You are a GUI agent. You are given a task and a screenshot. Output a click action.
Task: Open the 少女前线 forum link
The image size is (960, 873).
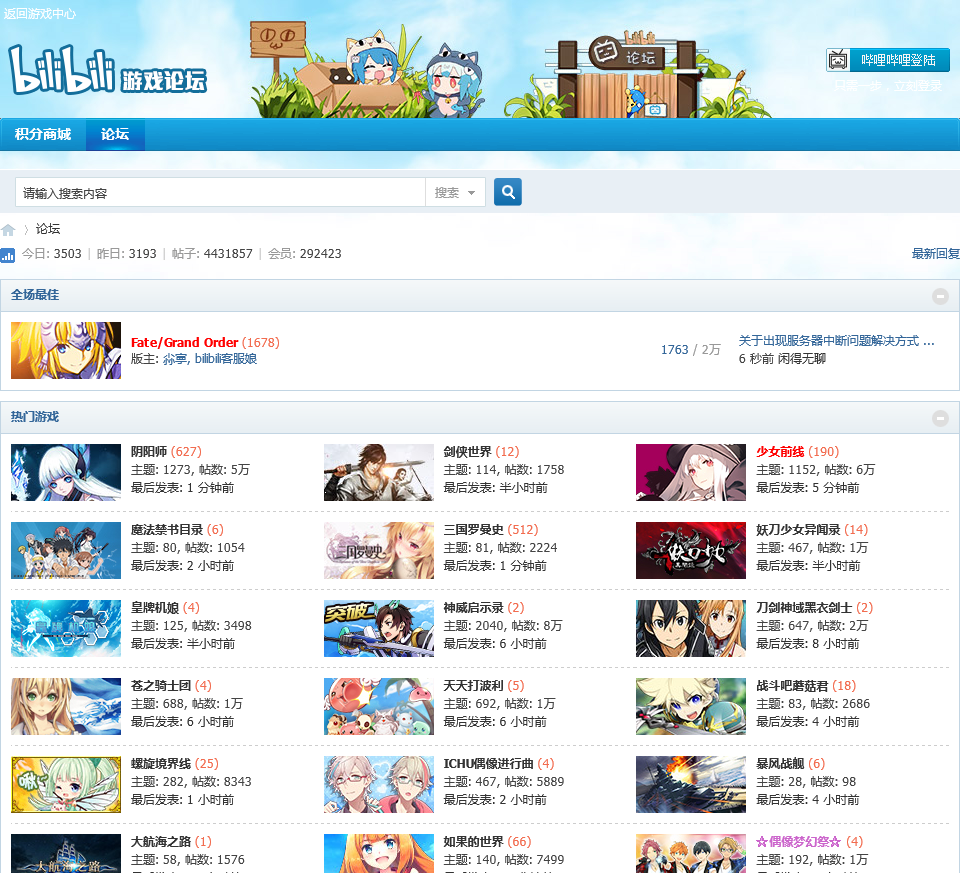click(x=780, y=451)
